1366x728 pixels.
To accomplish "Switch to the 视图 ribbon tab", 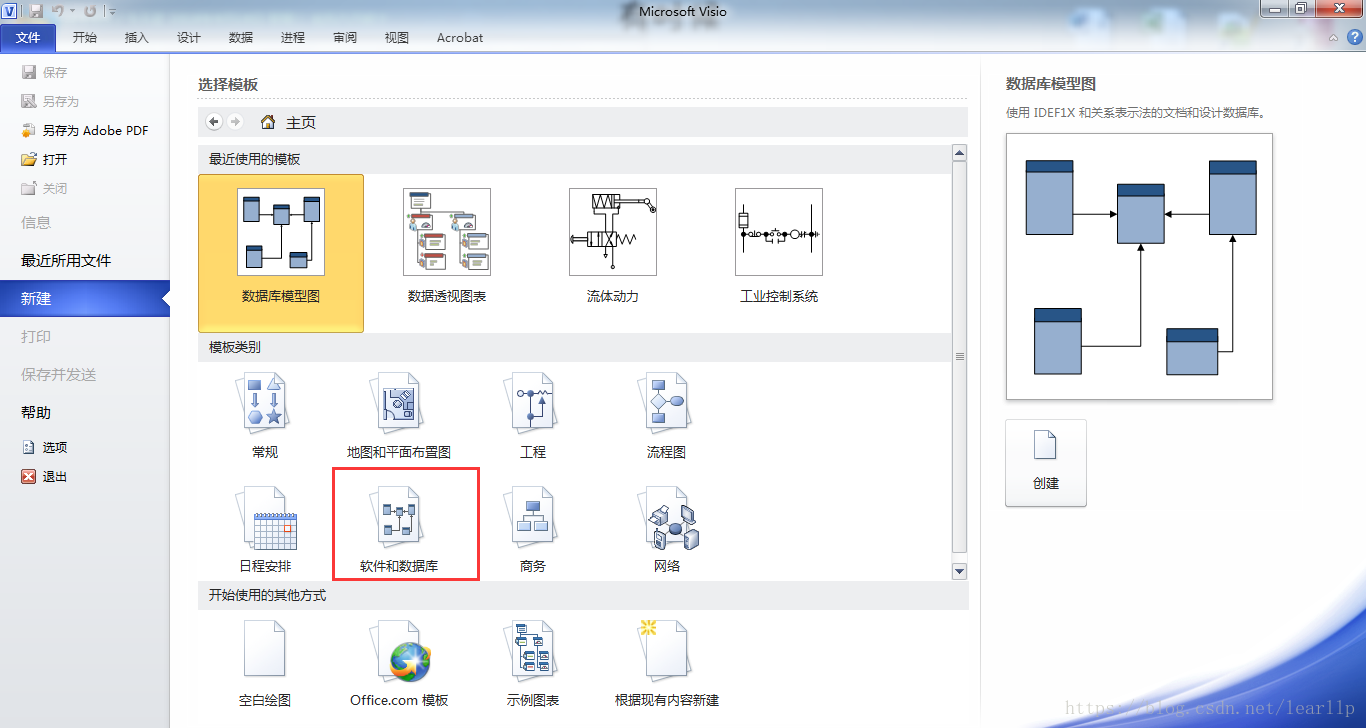I will 397,38.
